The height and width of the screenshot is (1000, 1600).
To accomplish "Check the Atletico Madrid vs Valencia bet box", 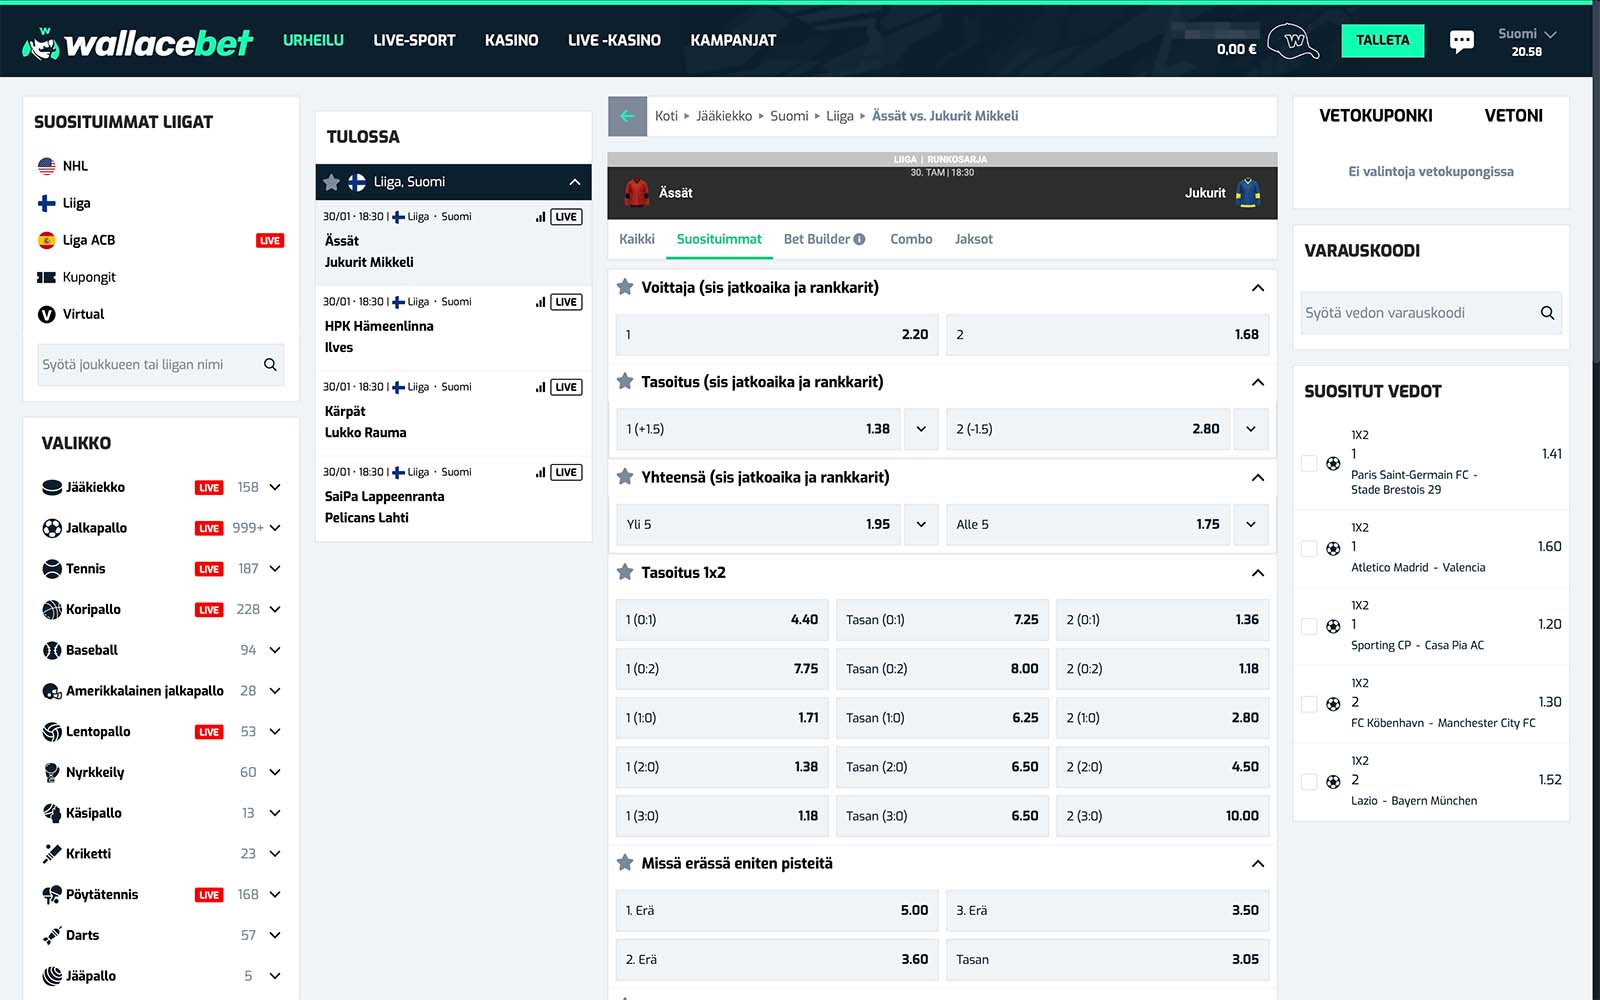I will click(x=1309, y=548).
